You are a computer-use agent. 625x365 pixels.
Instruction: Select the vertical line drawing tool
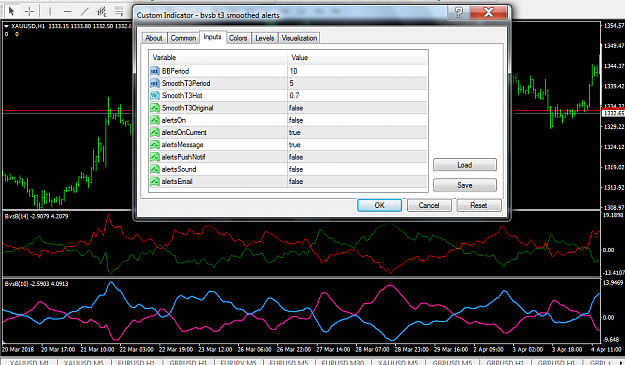(50, 11)
